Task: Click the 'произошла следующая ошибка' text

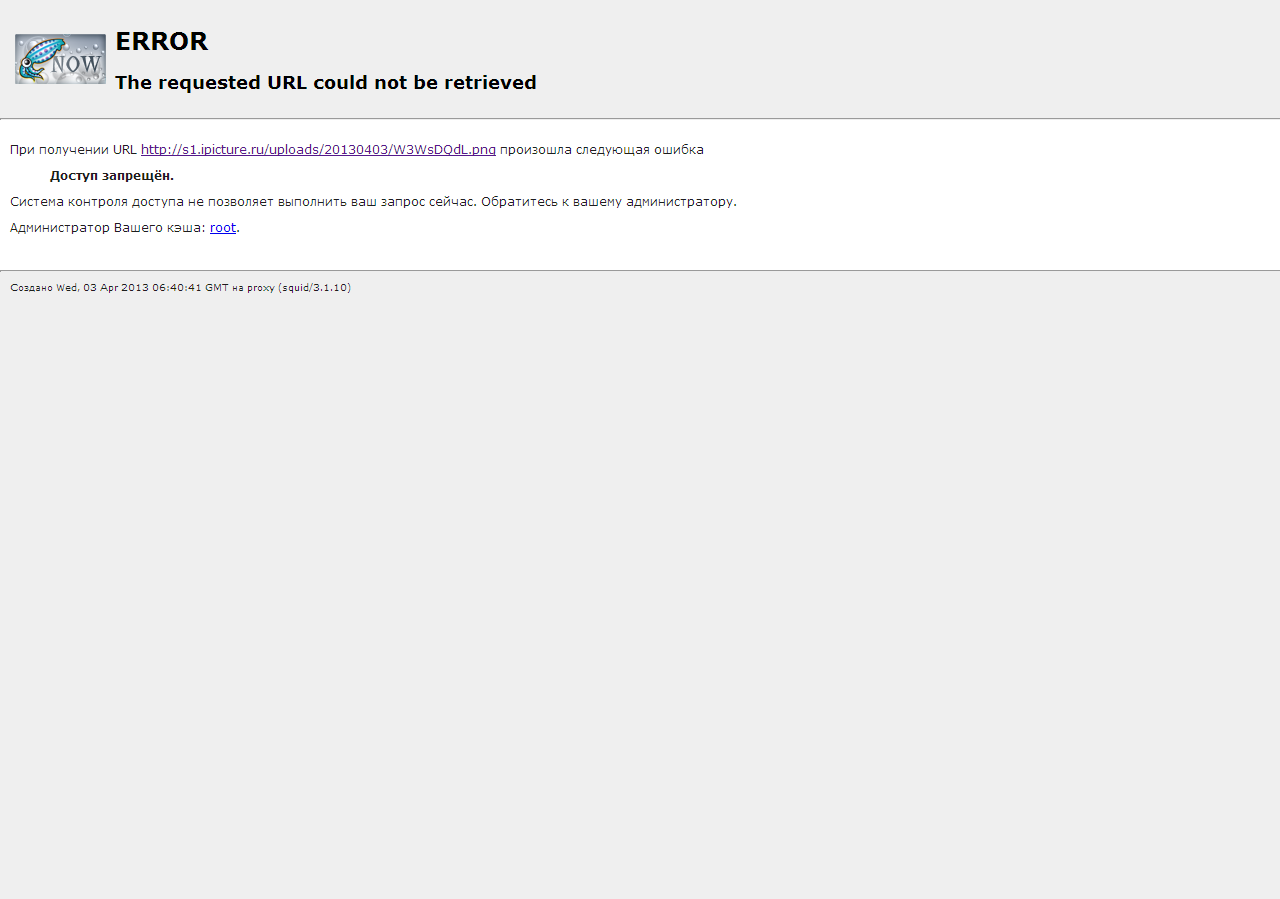Action: pos(602,150)
